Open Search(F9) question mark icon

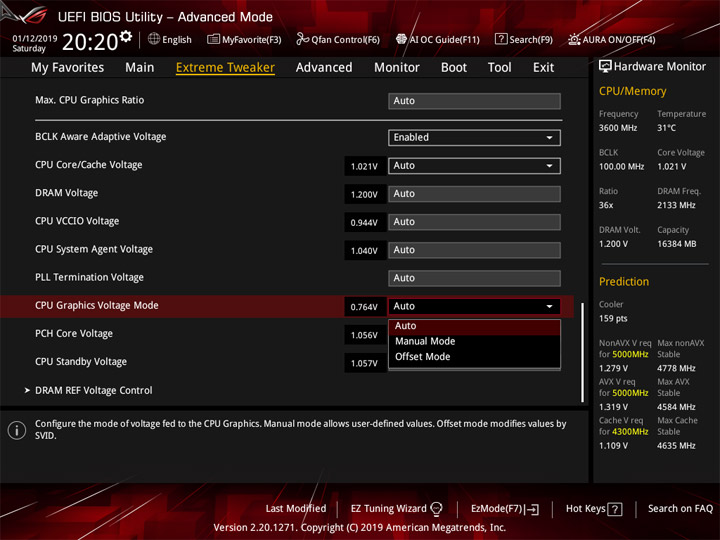point(501,39)
